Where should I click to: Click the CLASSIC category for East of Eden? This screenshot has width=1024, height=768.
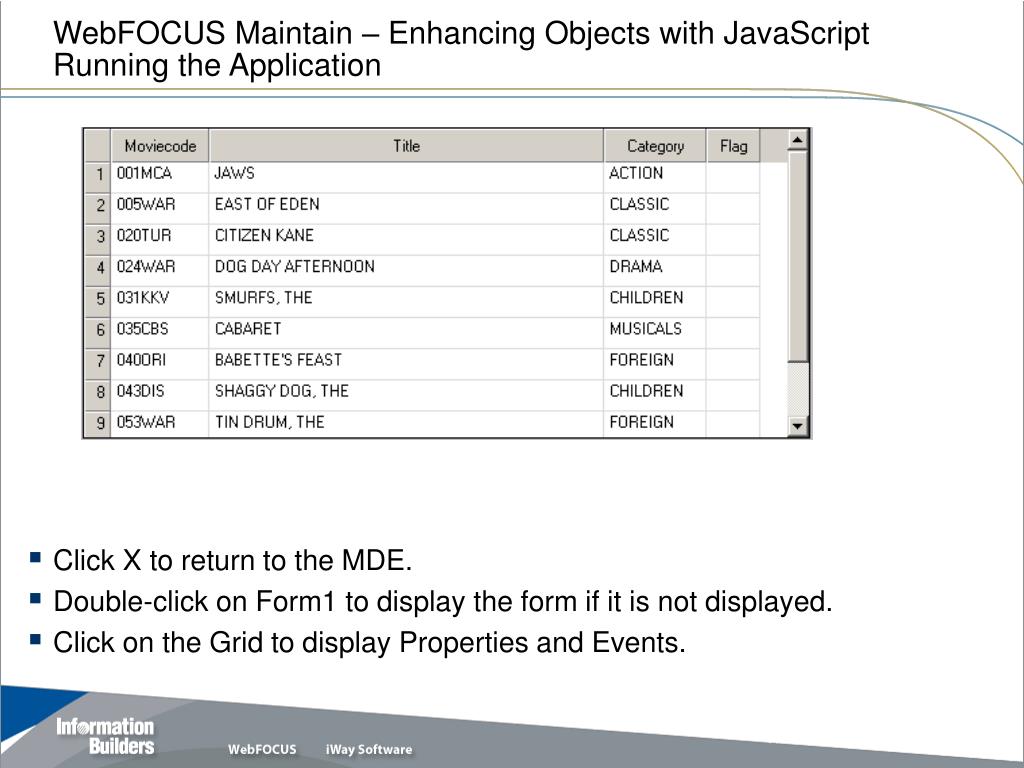tap(655, 208)
